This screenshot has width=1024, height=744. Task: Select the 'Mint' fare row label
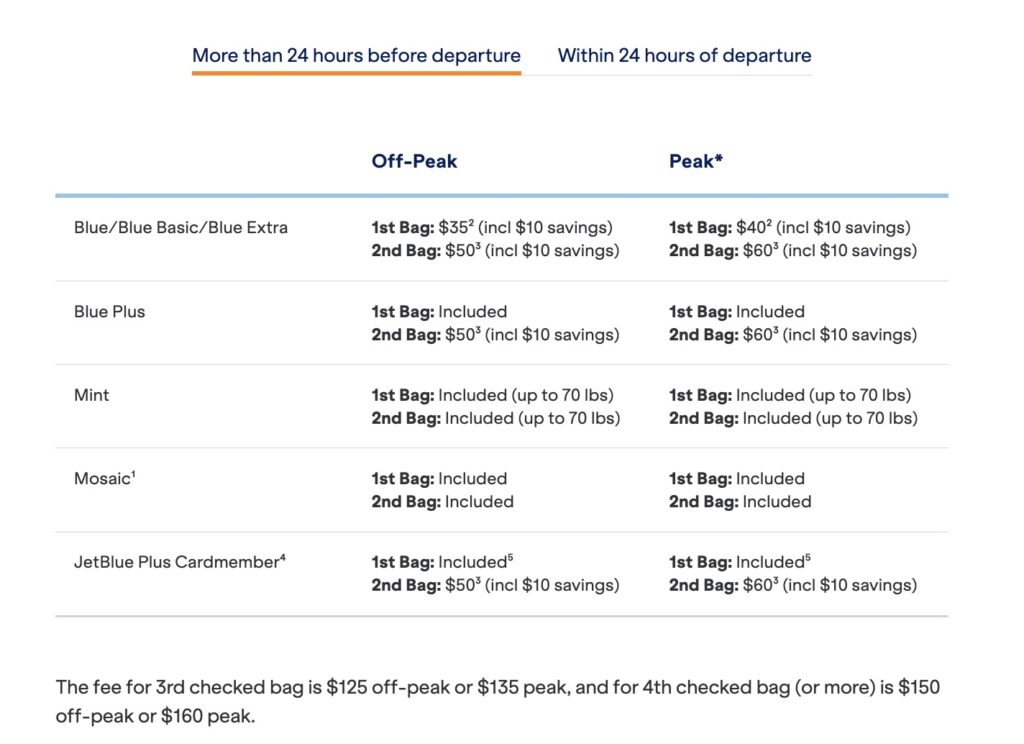tap(91, 395)
